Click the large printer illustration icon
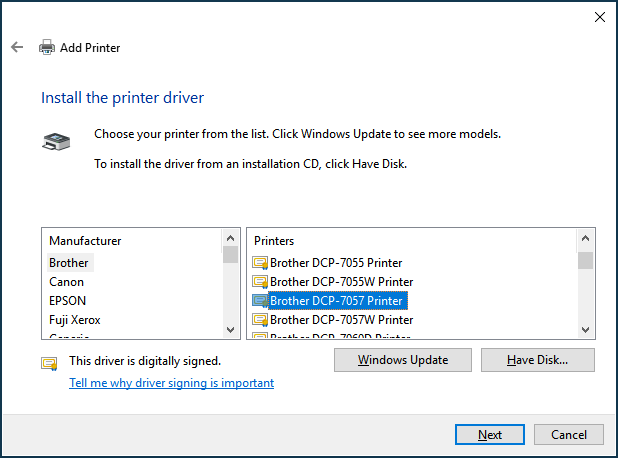Screen dimensions: 618x458 pos(56,142)
